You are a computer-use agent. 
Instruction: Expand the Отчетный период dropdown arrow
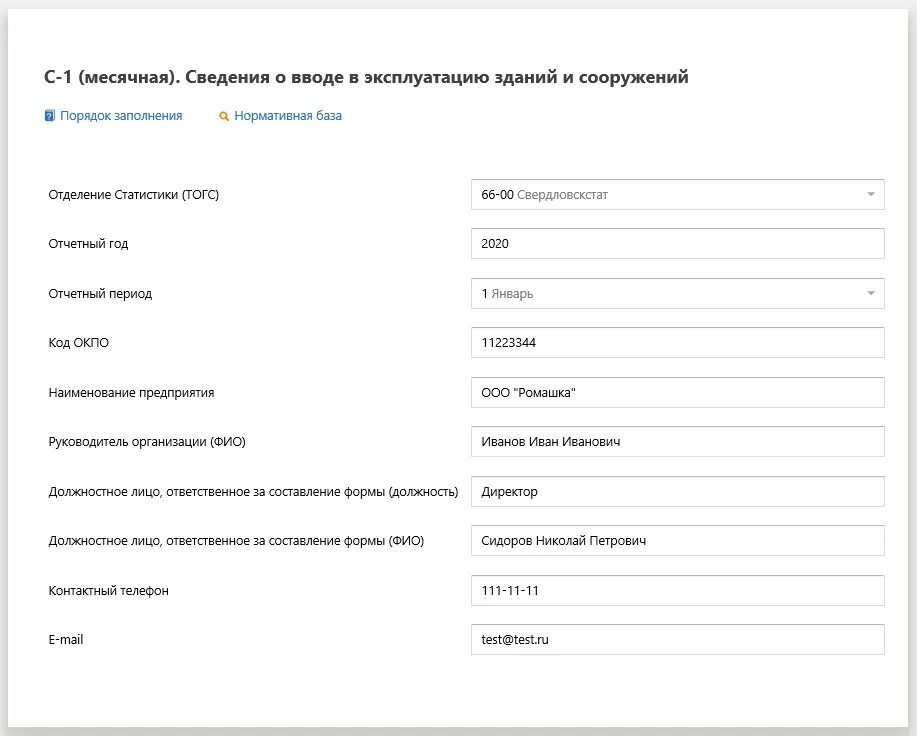(x=871, y=293)
